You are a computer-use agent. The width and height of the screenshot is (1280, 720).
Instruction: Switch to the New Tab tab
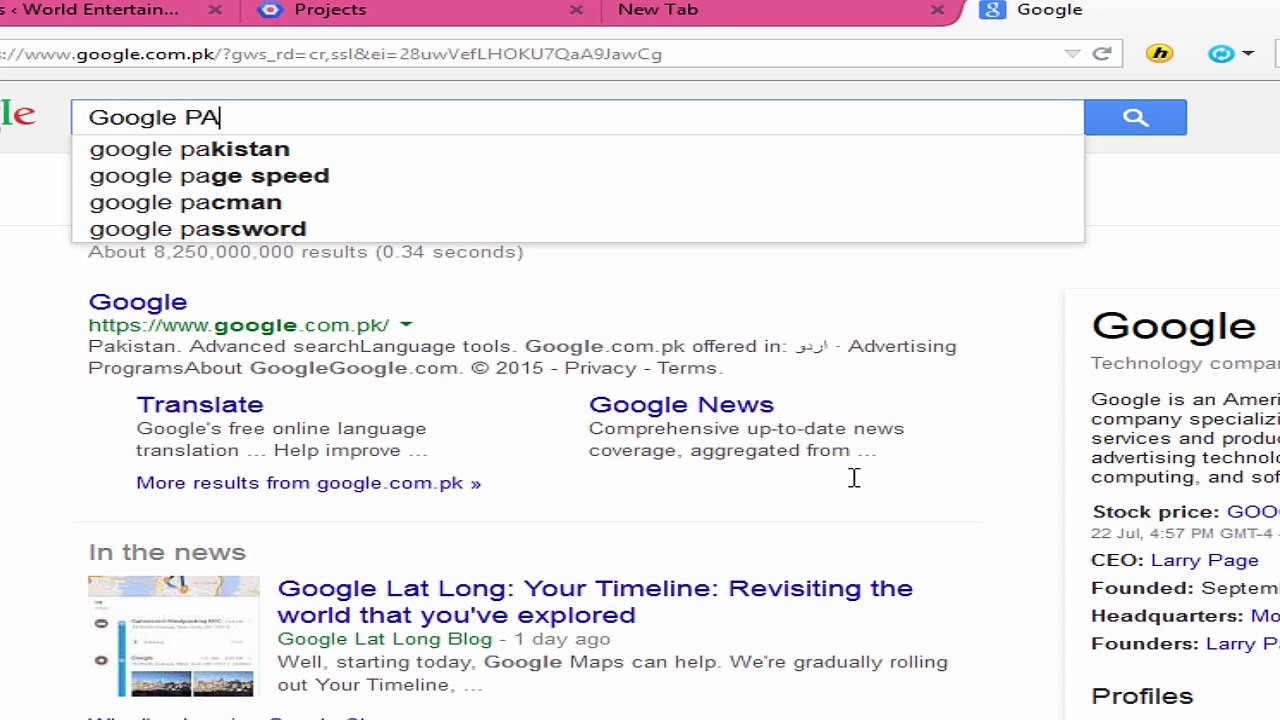pyautogui.click(x=780, y=10)
